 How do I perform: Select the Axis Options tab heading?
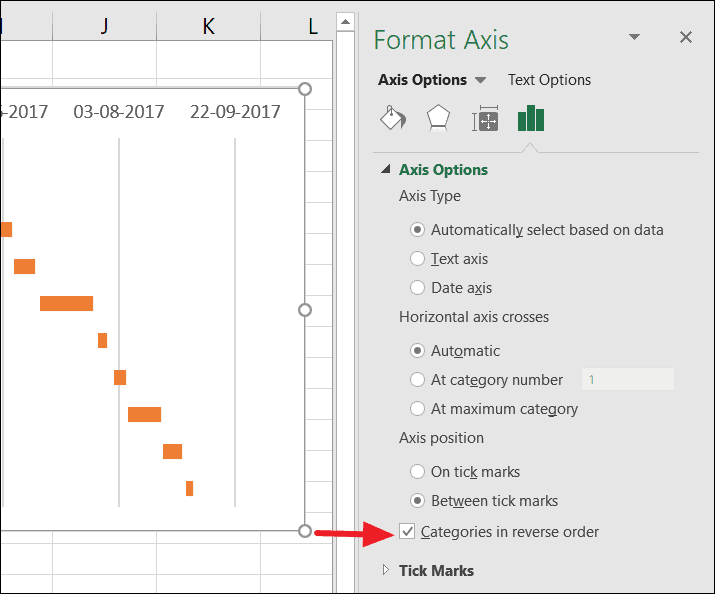pos(422,80)
